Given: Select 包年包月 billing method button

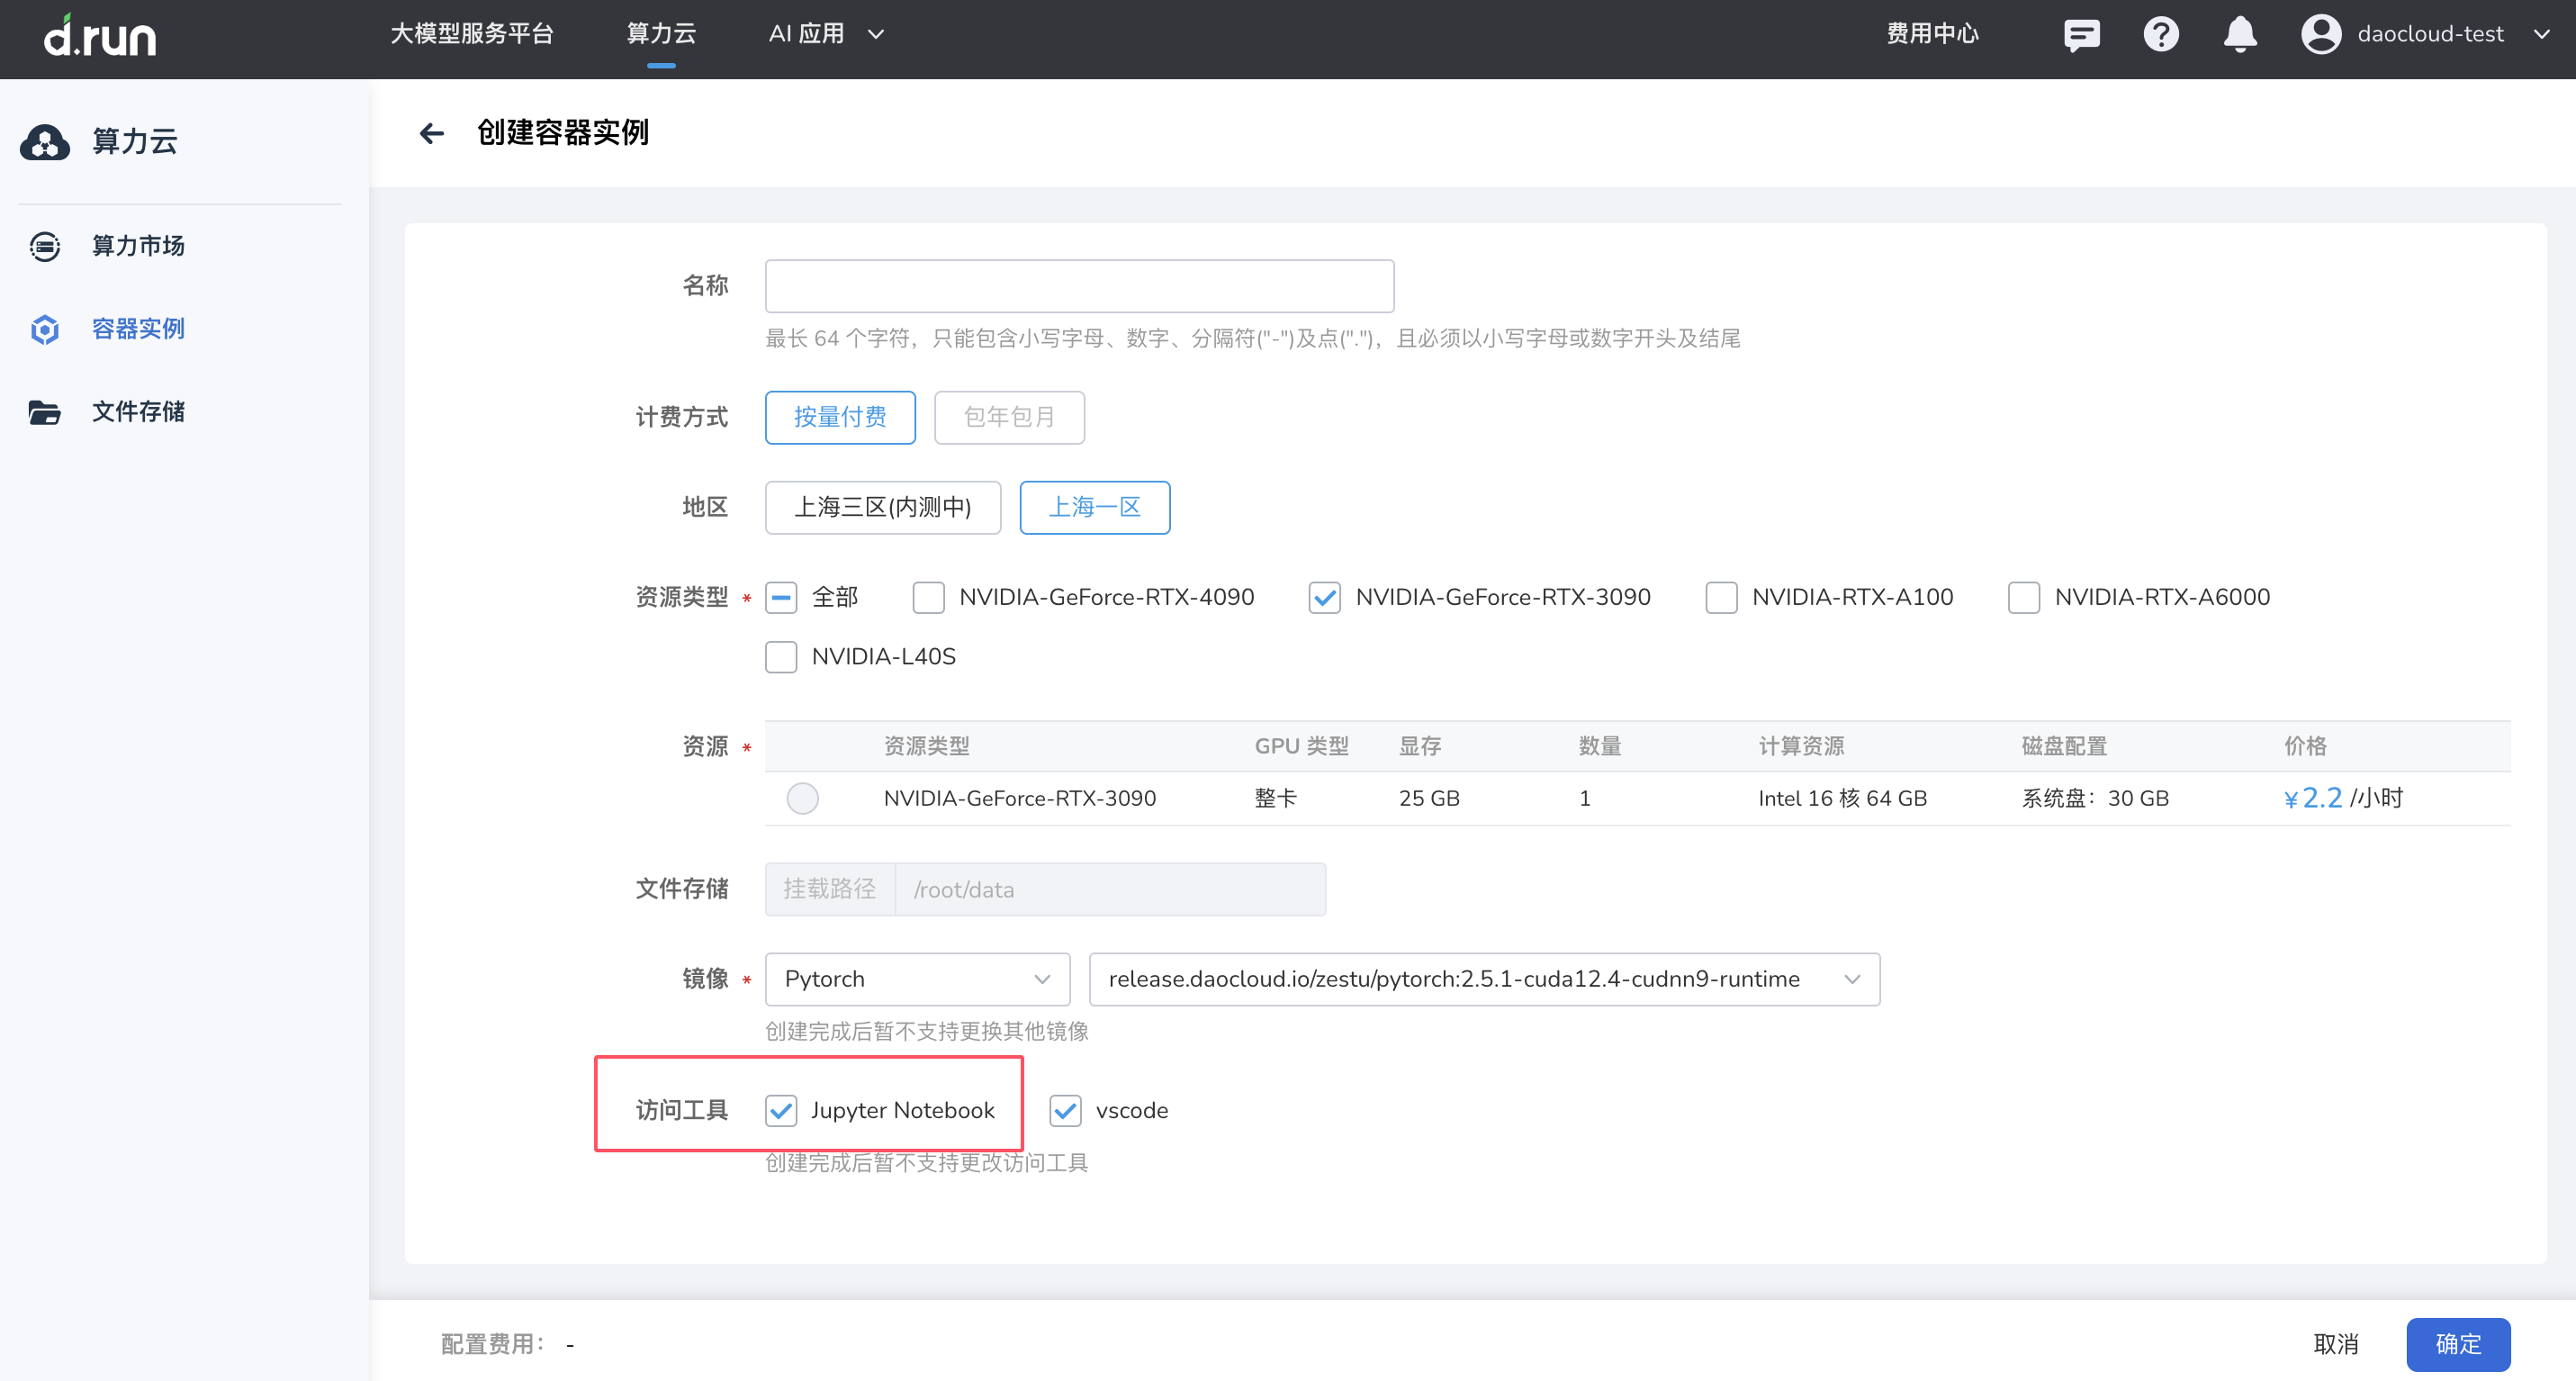Looking at the screenshot, I should [1007, 416].
